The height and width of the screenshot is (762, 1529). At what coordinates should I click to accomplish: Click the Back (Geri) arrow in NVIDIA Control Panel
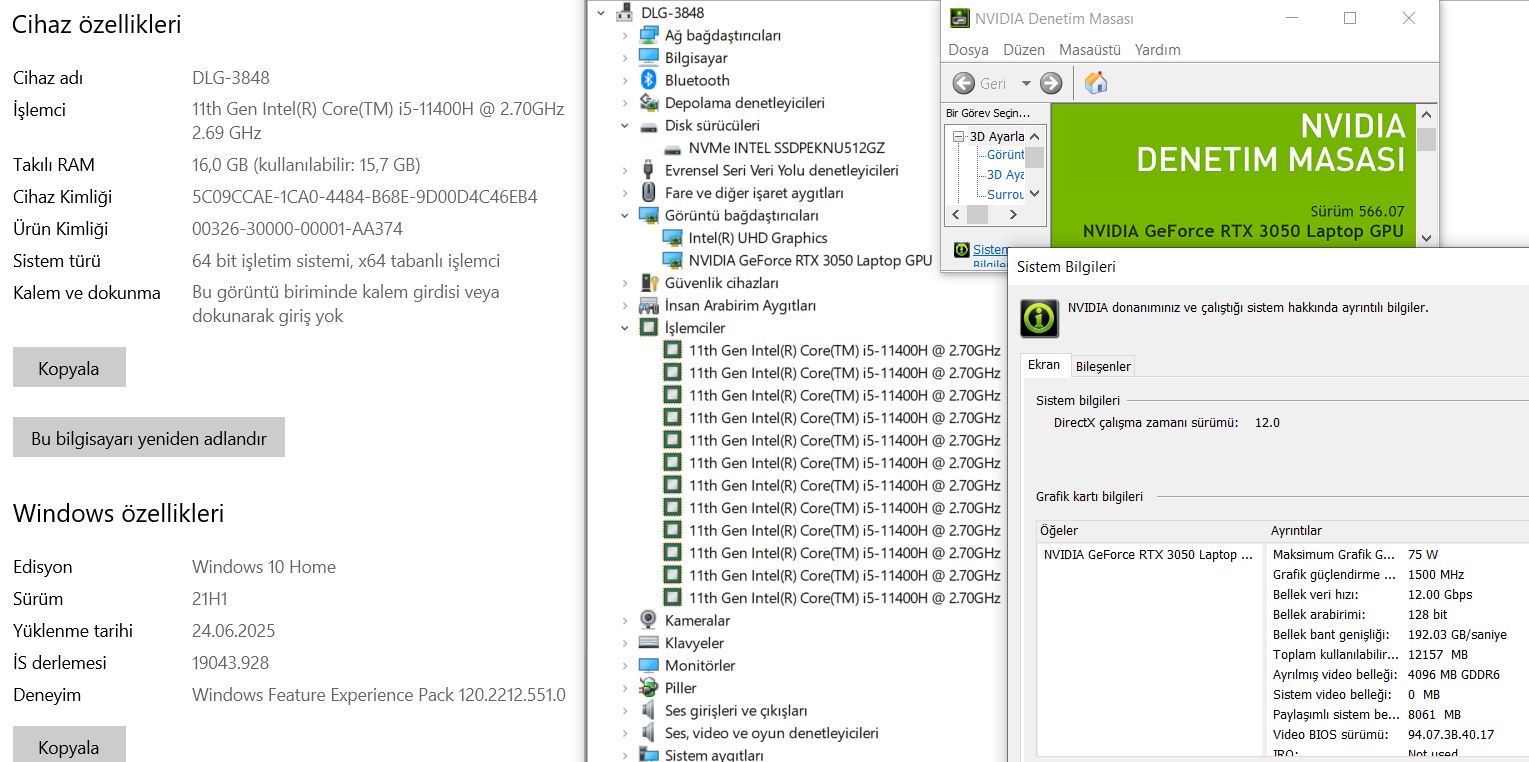click(964, 83)
